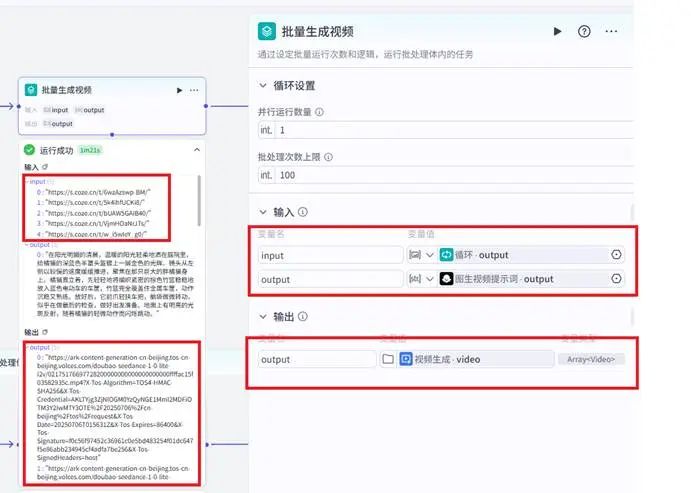
Task: Click the 循环 node icon in the input value
Action: pyautogui.click(x=446, y=255)
